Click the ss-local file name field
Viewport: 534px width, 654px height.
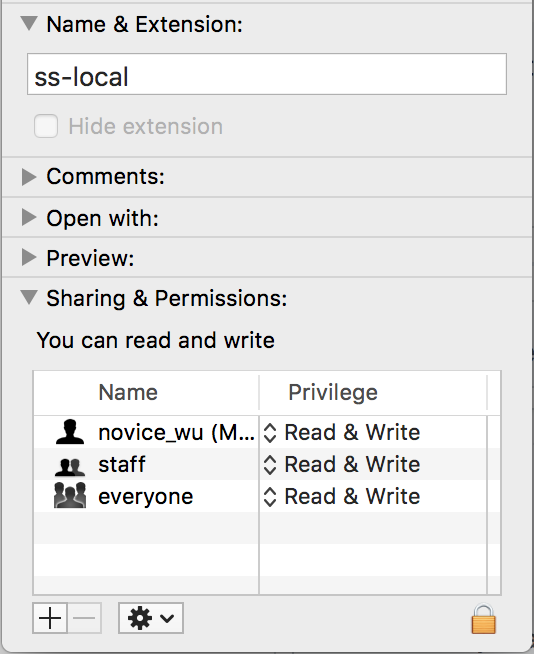pos(267,74)
